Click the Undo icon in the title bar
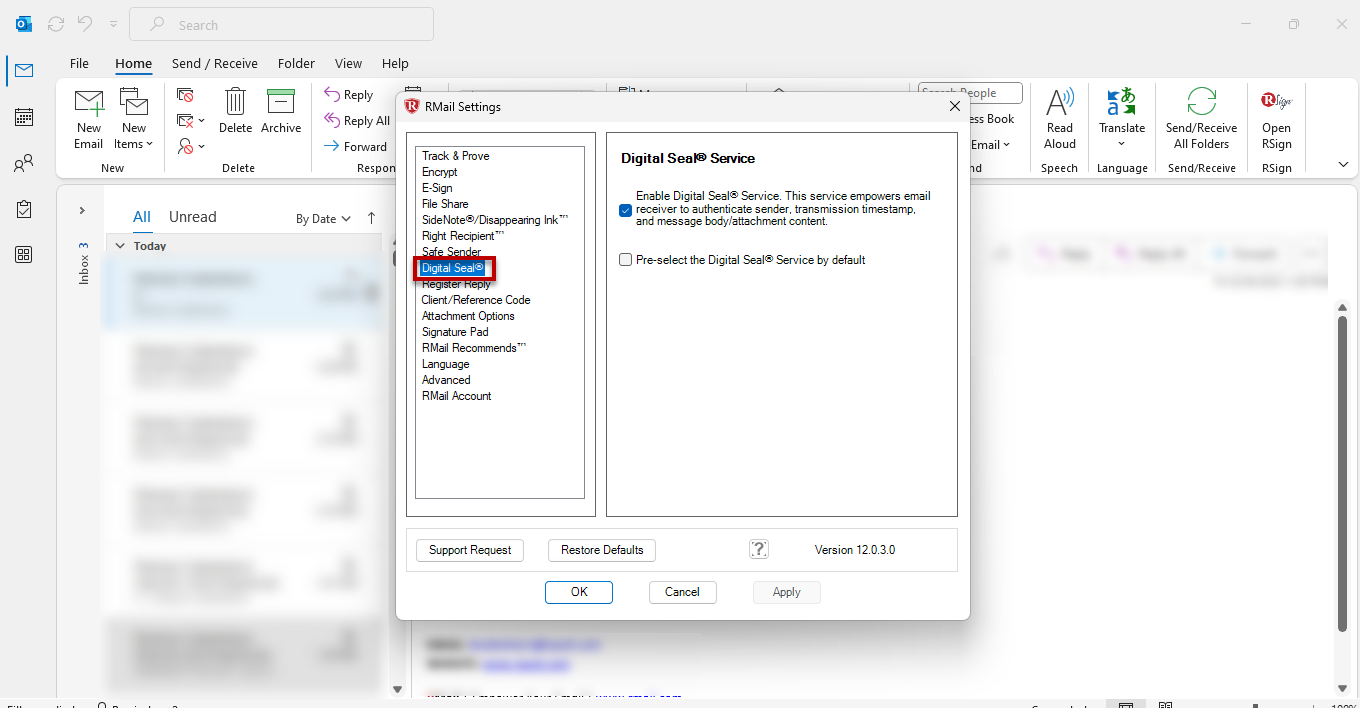Screen dimensions: 1360x708 click(x=85, y=24)
